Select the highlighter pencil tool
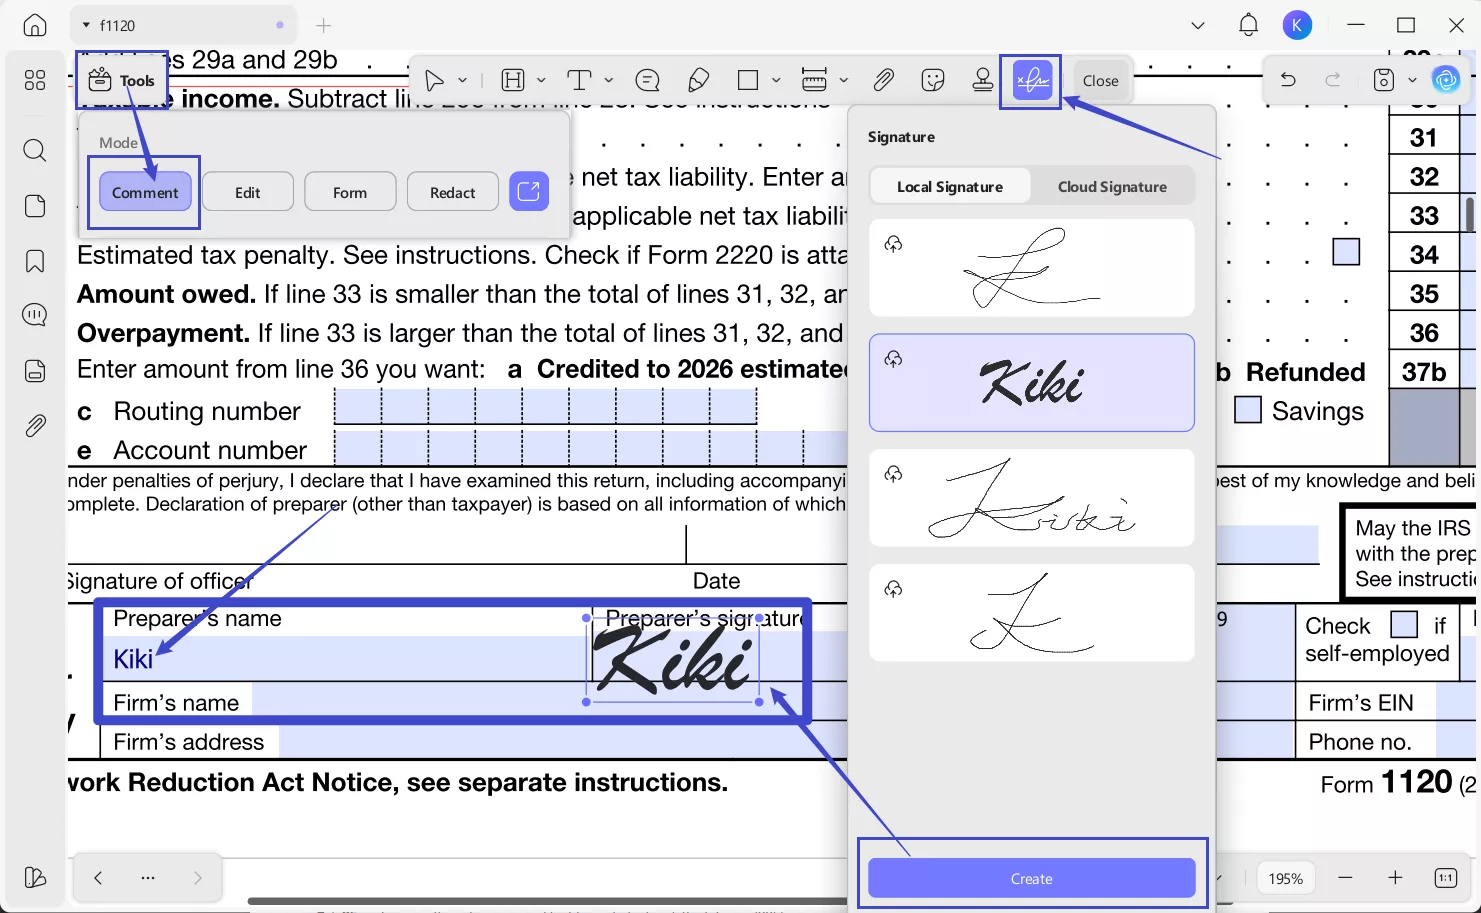Image resolution: width=1481 pixels, height=913 pixels. tap(698, 80)
